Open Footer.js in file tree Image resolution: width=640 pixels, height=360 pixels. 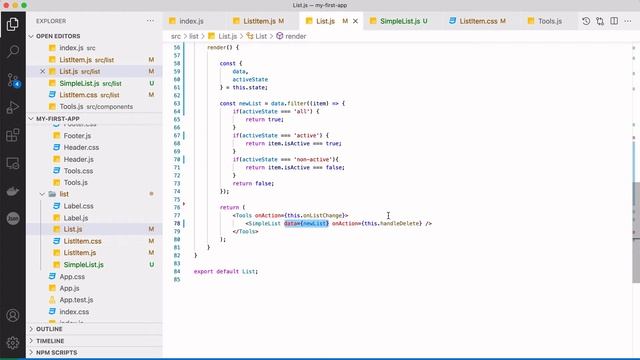pos(77,136)
